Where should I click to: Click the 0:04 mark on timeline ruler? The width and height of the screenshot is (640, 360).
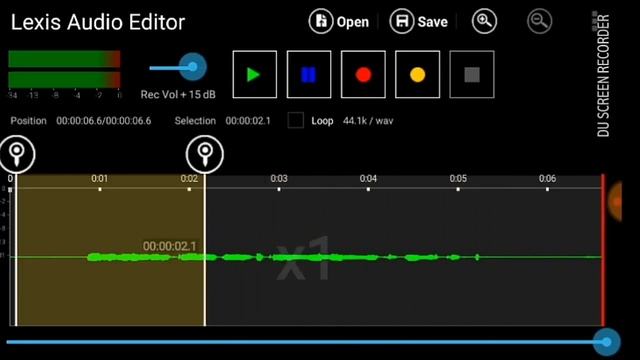(x=368, y=179)
